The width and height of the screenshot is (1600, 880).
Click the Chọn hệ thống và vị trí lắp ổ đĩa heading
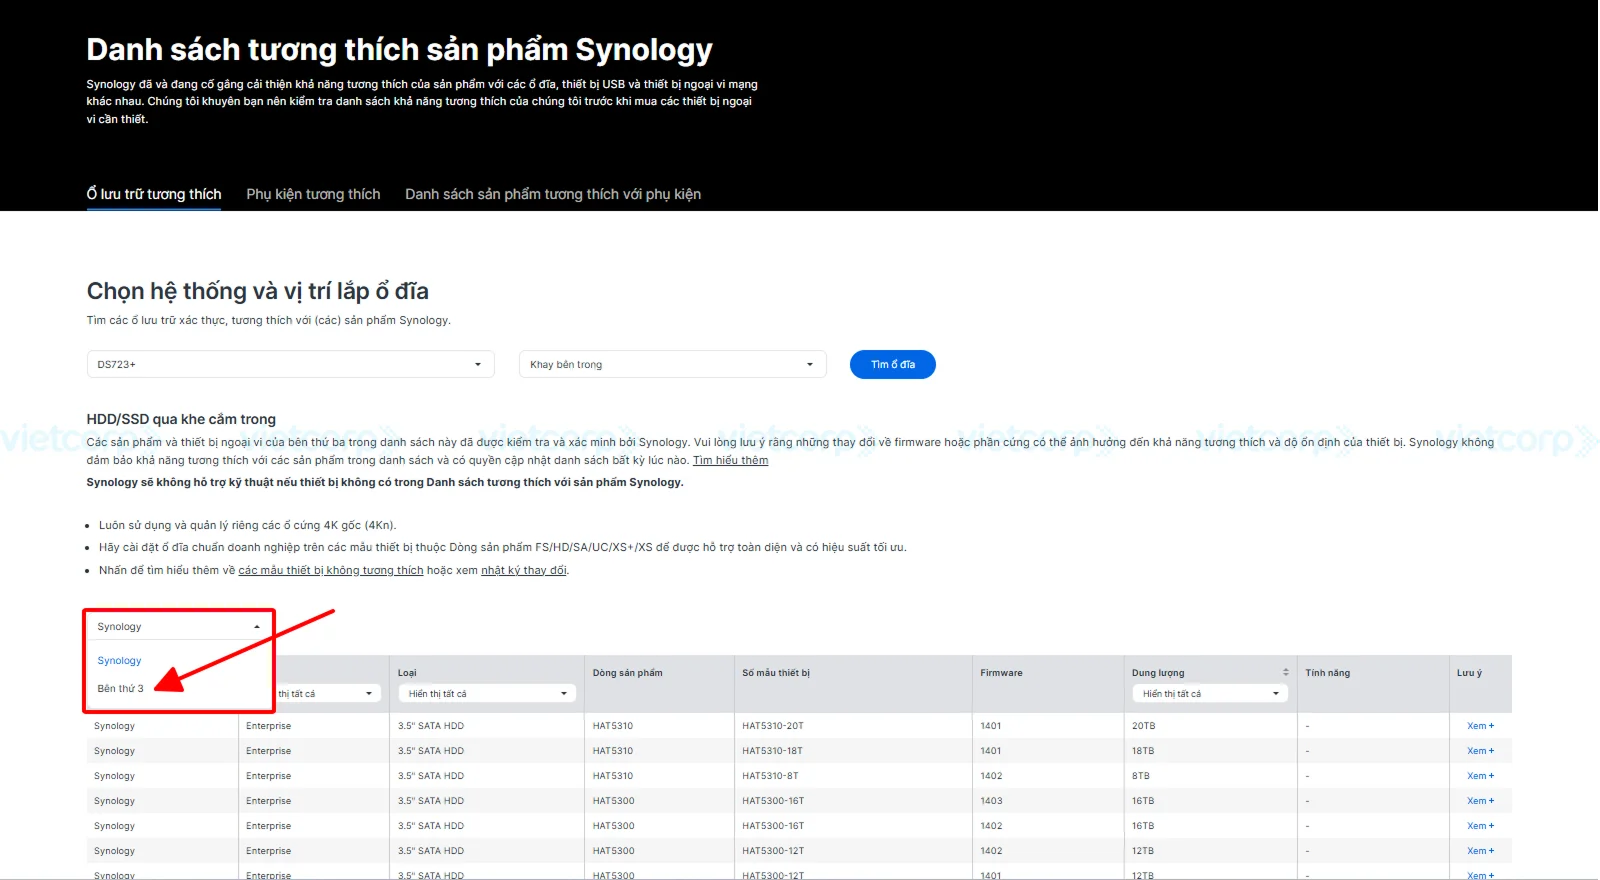tap(258, 291)
